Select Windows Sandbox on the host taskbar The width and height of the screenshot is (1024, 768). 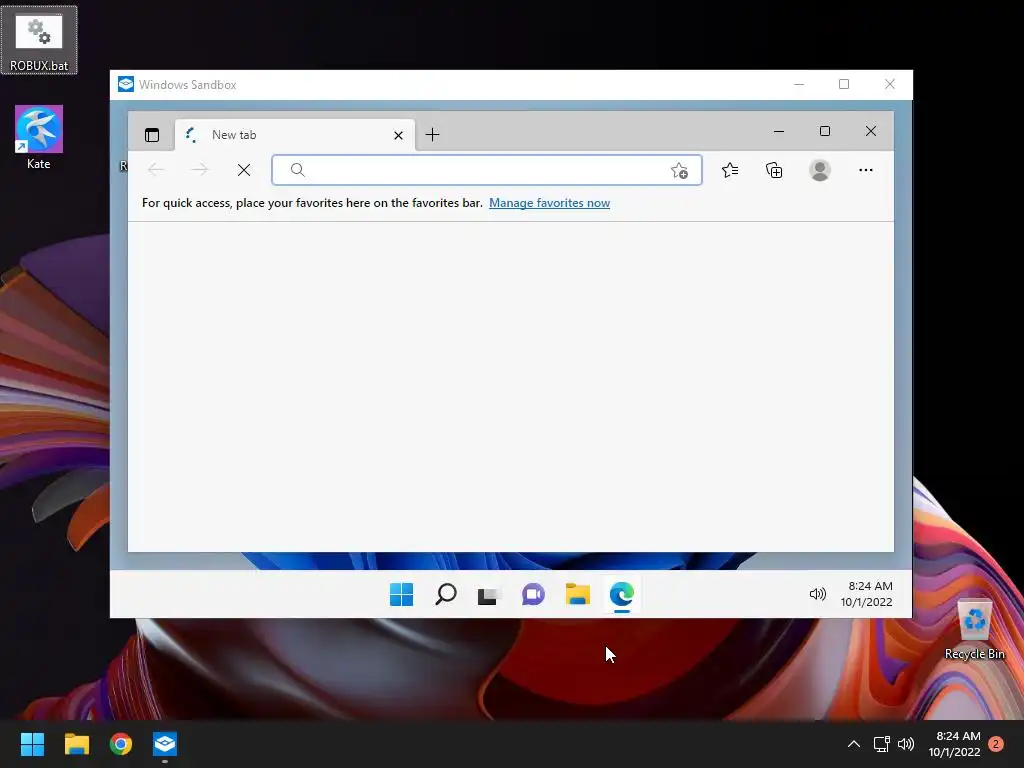pyautogui.click(x=165, y=744)
